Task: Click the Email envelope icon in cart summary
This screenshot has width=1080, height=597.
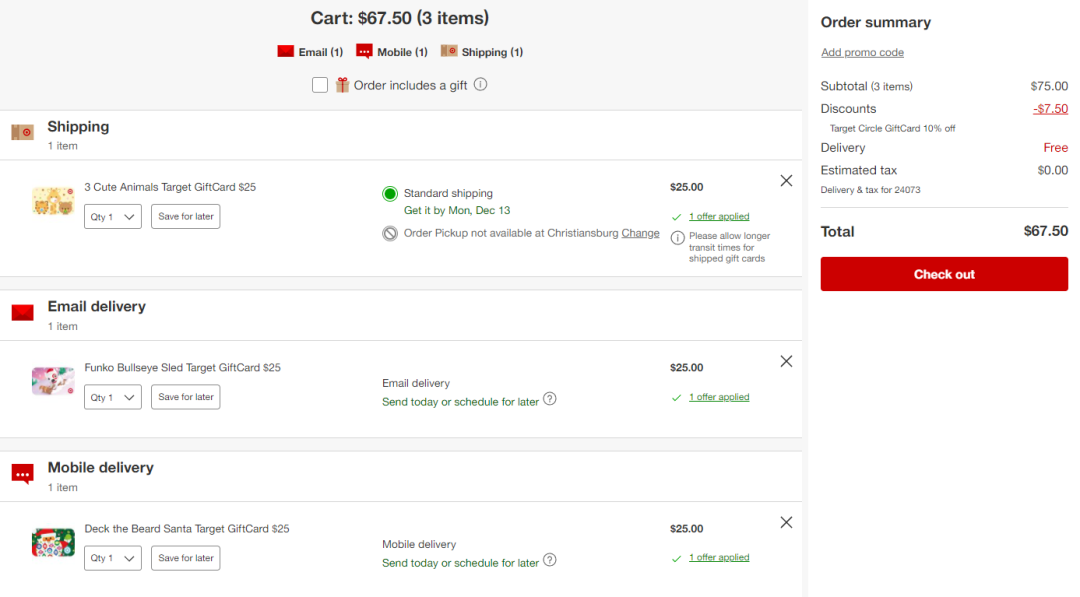Action: [286, 52]
